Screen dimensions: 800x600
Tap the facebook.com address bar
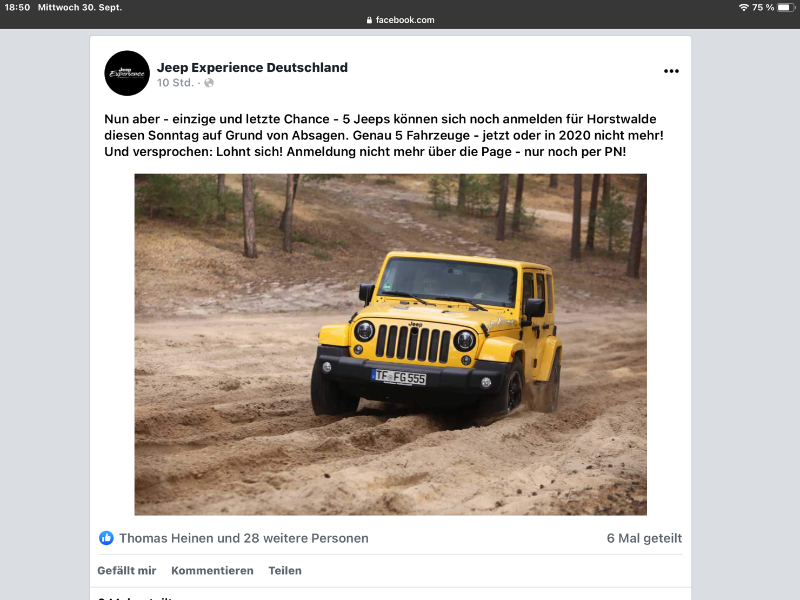pyautogui.click(x=400, y=20)
